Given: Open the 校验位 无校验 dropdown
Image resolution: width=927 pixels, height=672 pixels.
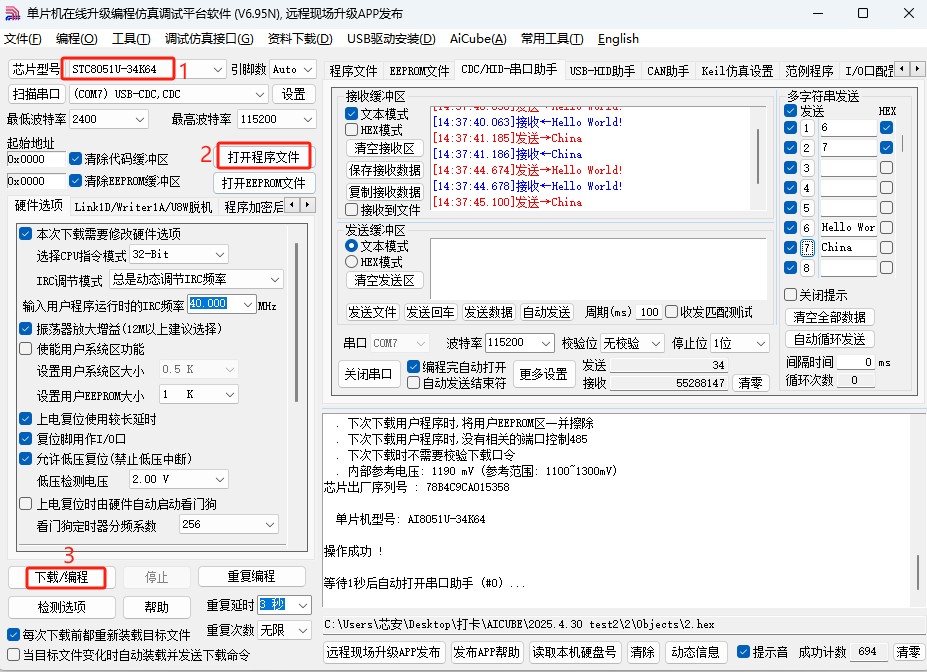Looking at the screenshot, I should coord(655,343).
